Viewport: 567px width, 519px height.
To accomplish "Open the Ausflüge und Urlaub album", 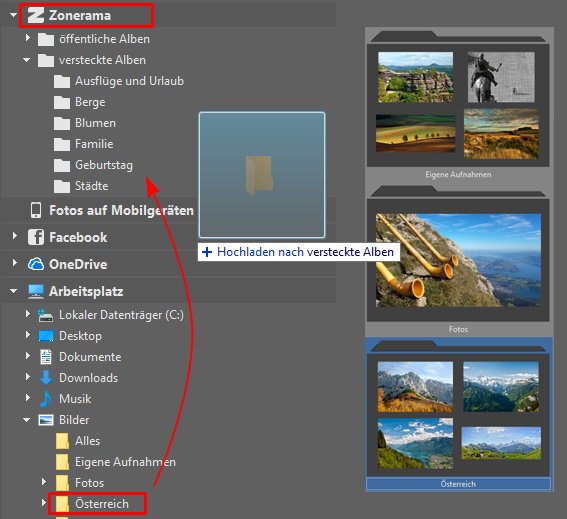I will click(129, 81).
